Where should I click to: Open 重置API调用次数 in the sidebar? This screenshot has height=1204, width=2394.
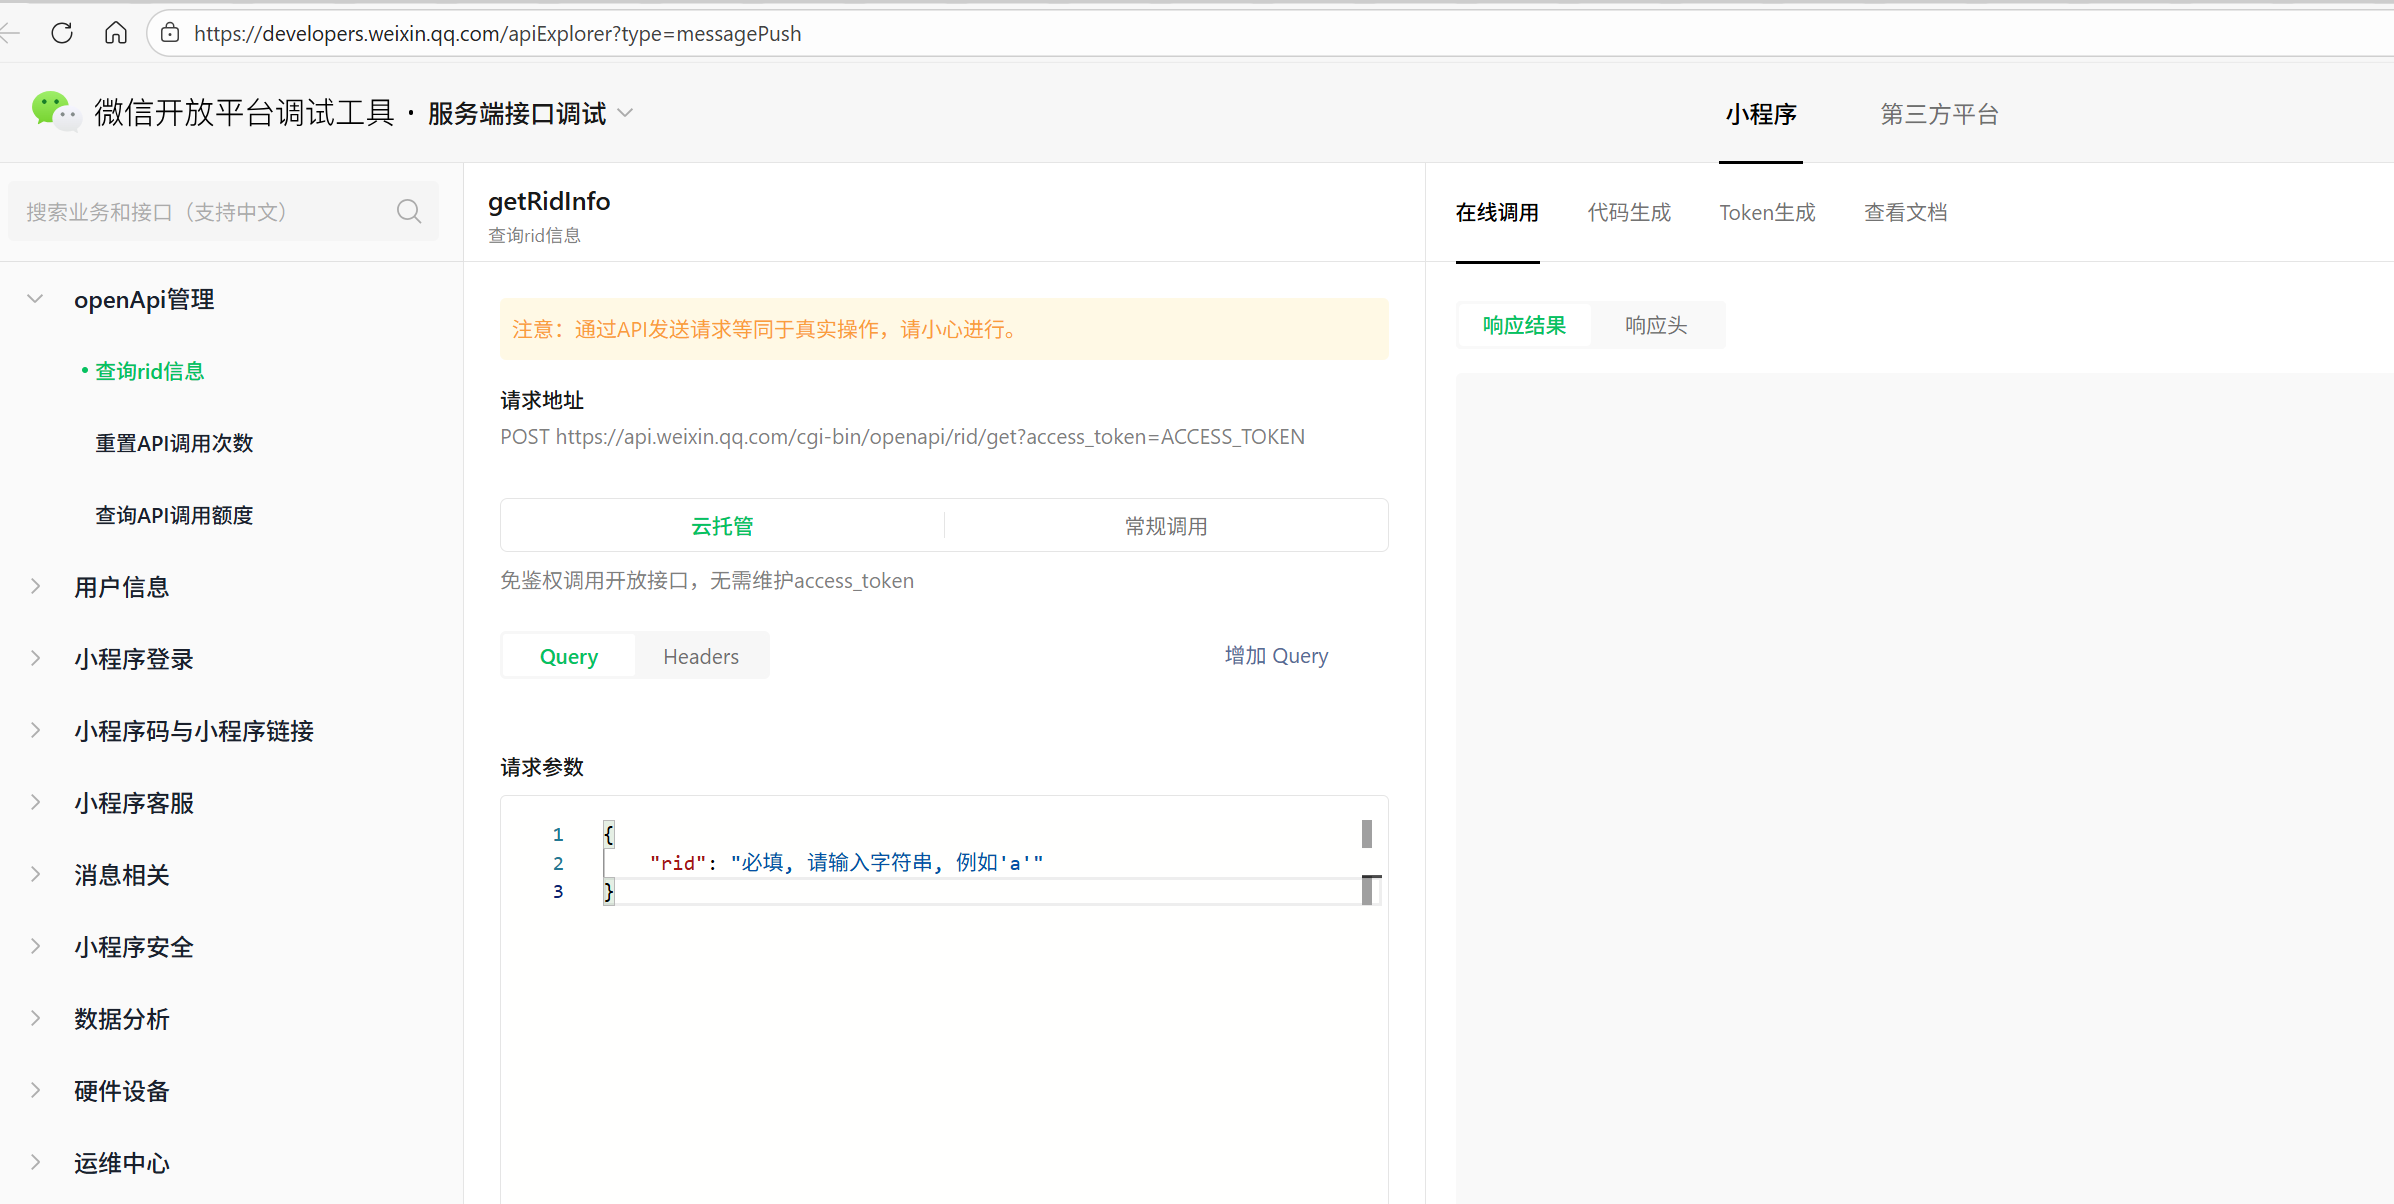pos(174,443)
